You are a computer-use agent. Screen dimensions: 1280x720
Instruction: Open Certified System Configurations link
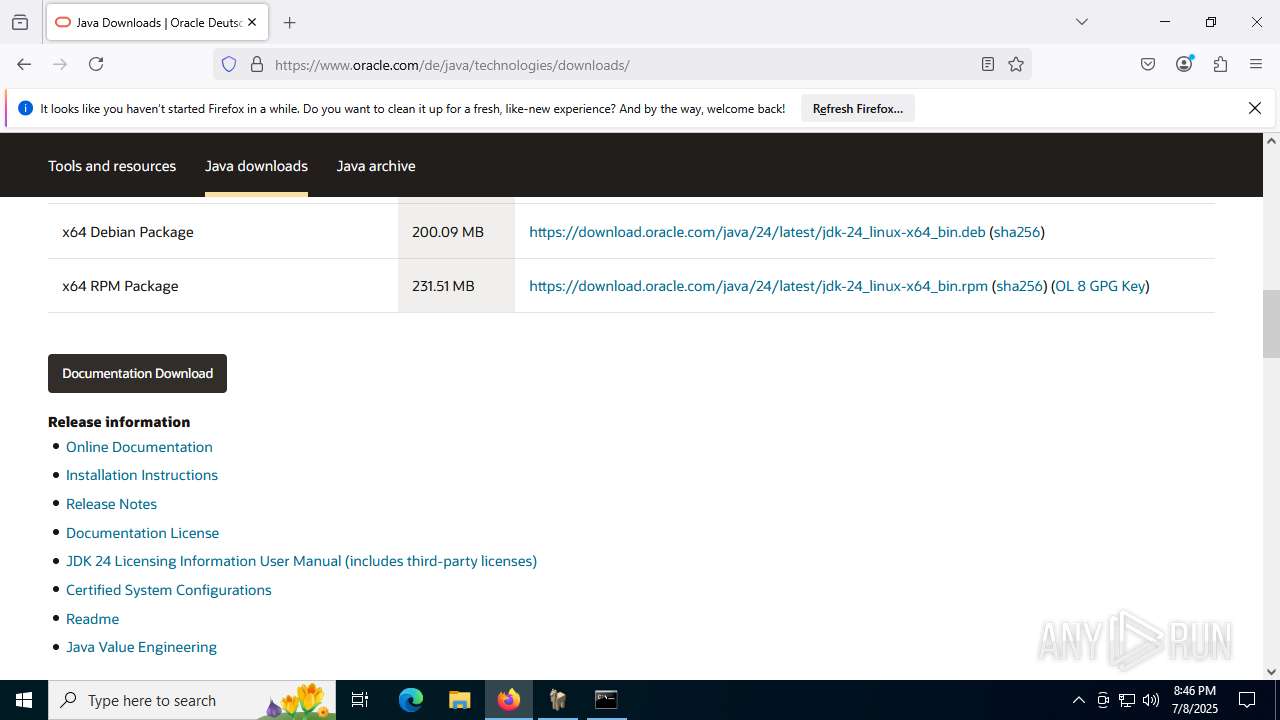click(x=169, y=590)
